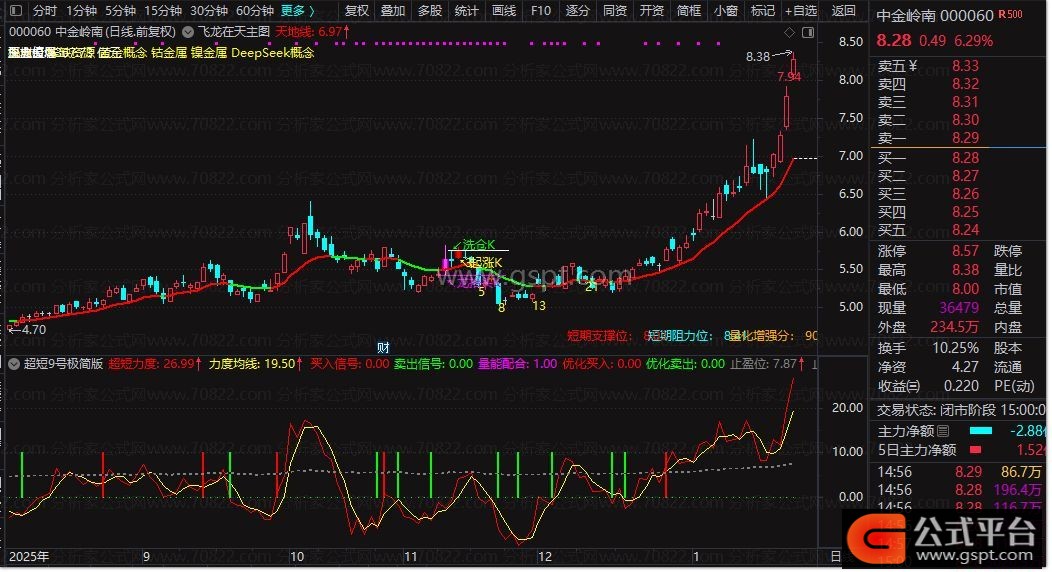Click the +自选 add to watchlist button

point(798,11)
